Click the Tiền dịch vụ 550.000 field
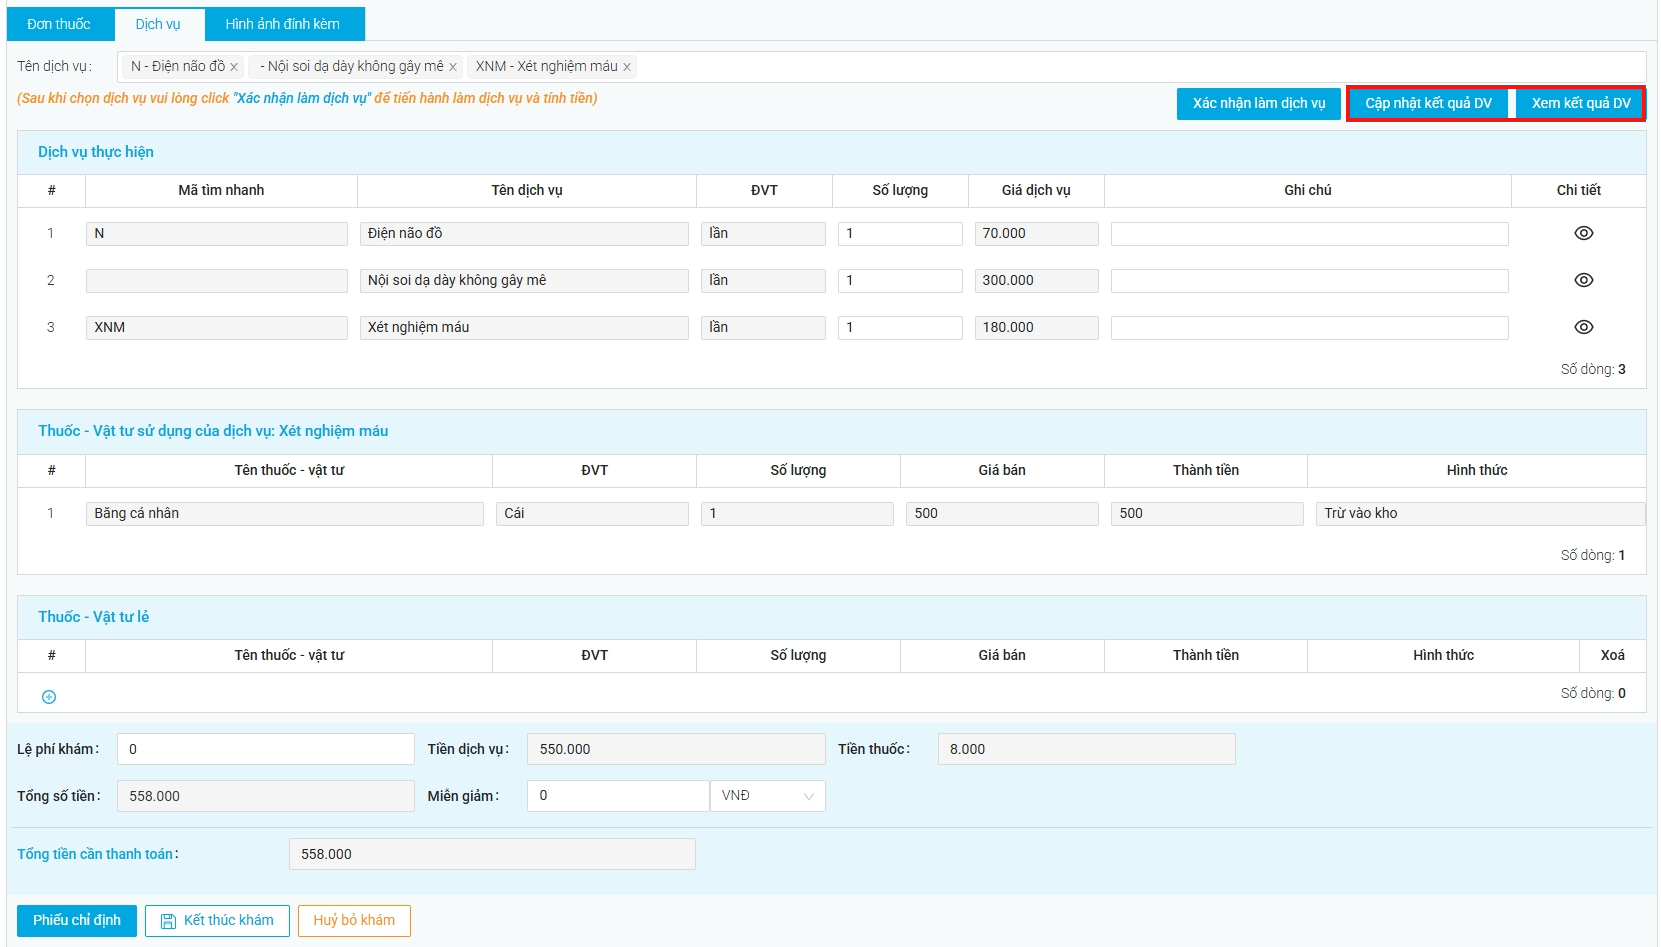Screen dimensions: 1661x947 coord(676,749)
